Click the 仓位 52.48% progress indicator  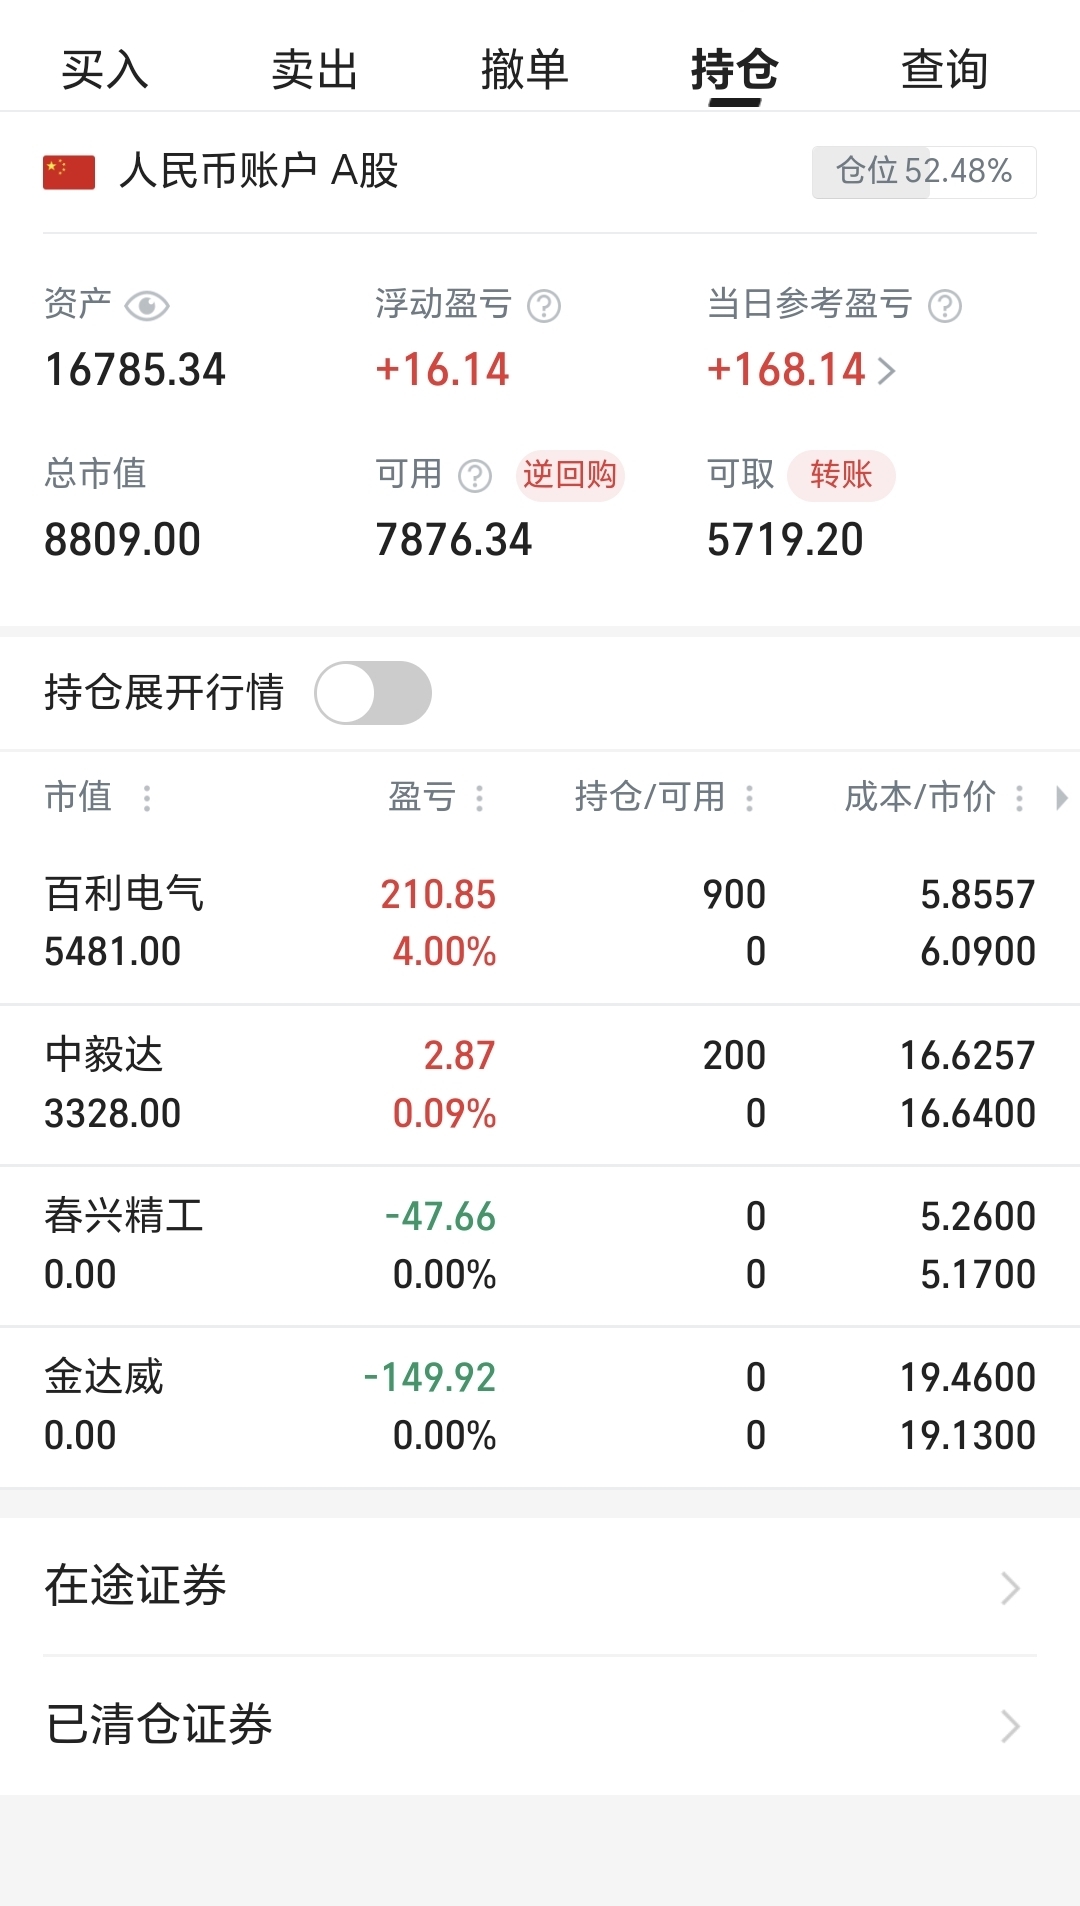tap(924, 172)
